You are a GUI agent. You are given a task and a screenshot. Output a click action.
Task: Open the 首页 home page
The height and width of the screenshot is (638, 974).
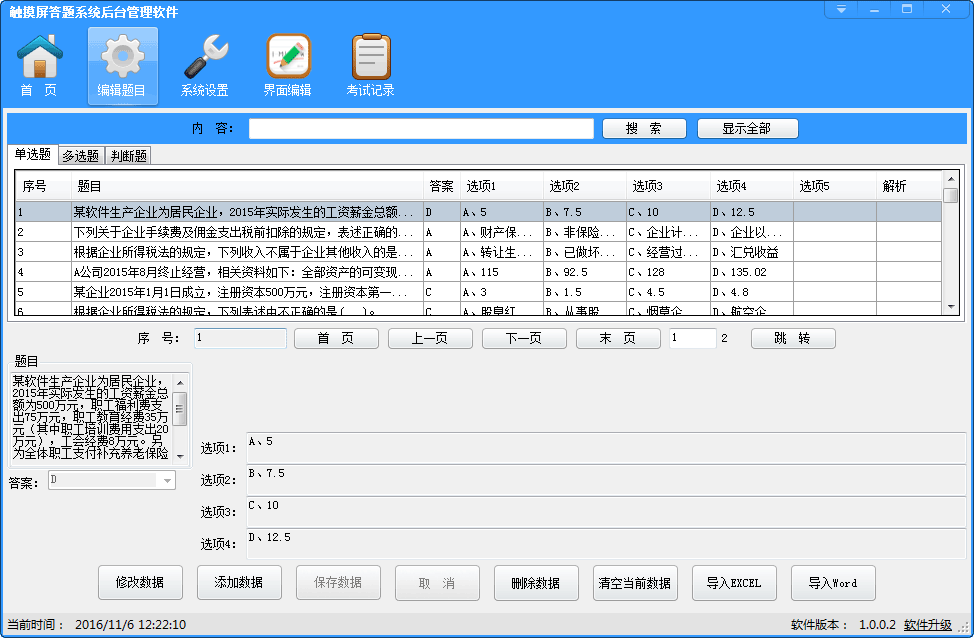37,64
